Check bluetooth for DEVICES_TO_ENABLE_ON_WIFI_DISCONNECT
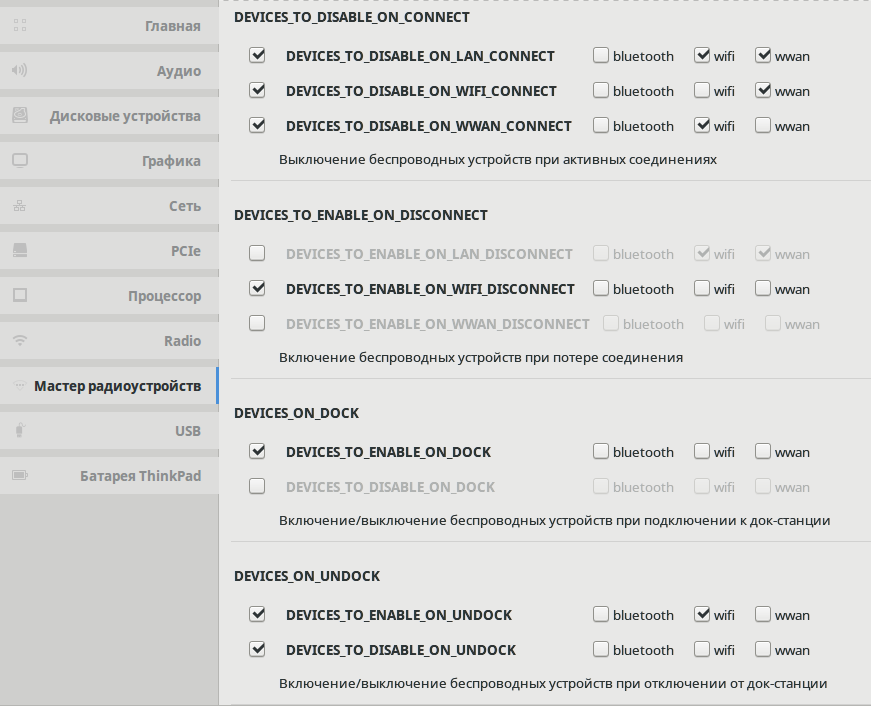The width and height of the screenshot is (871, 706). click(600, 288)
